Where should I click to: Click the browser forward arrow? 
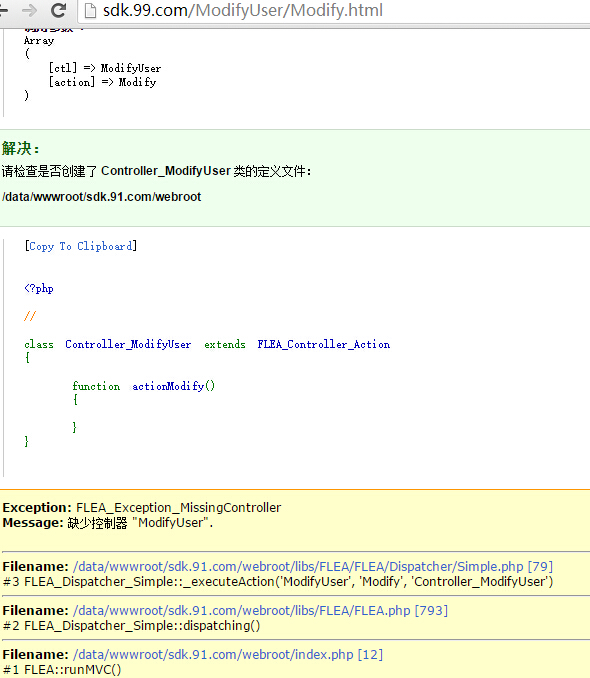click(x=29, y=10)
